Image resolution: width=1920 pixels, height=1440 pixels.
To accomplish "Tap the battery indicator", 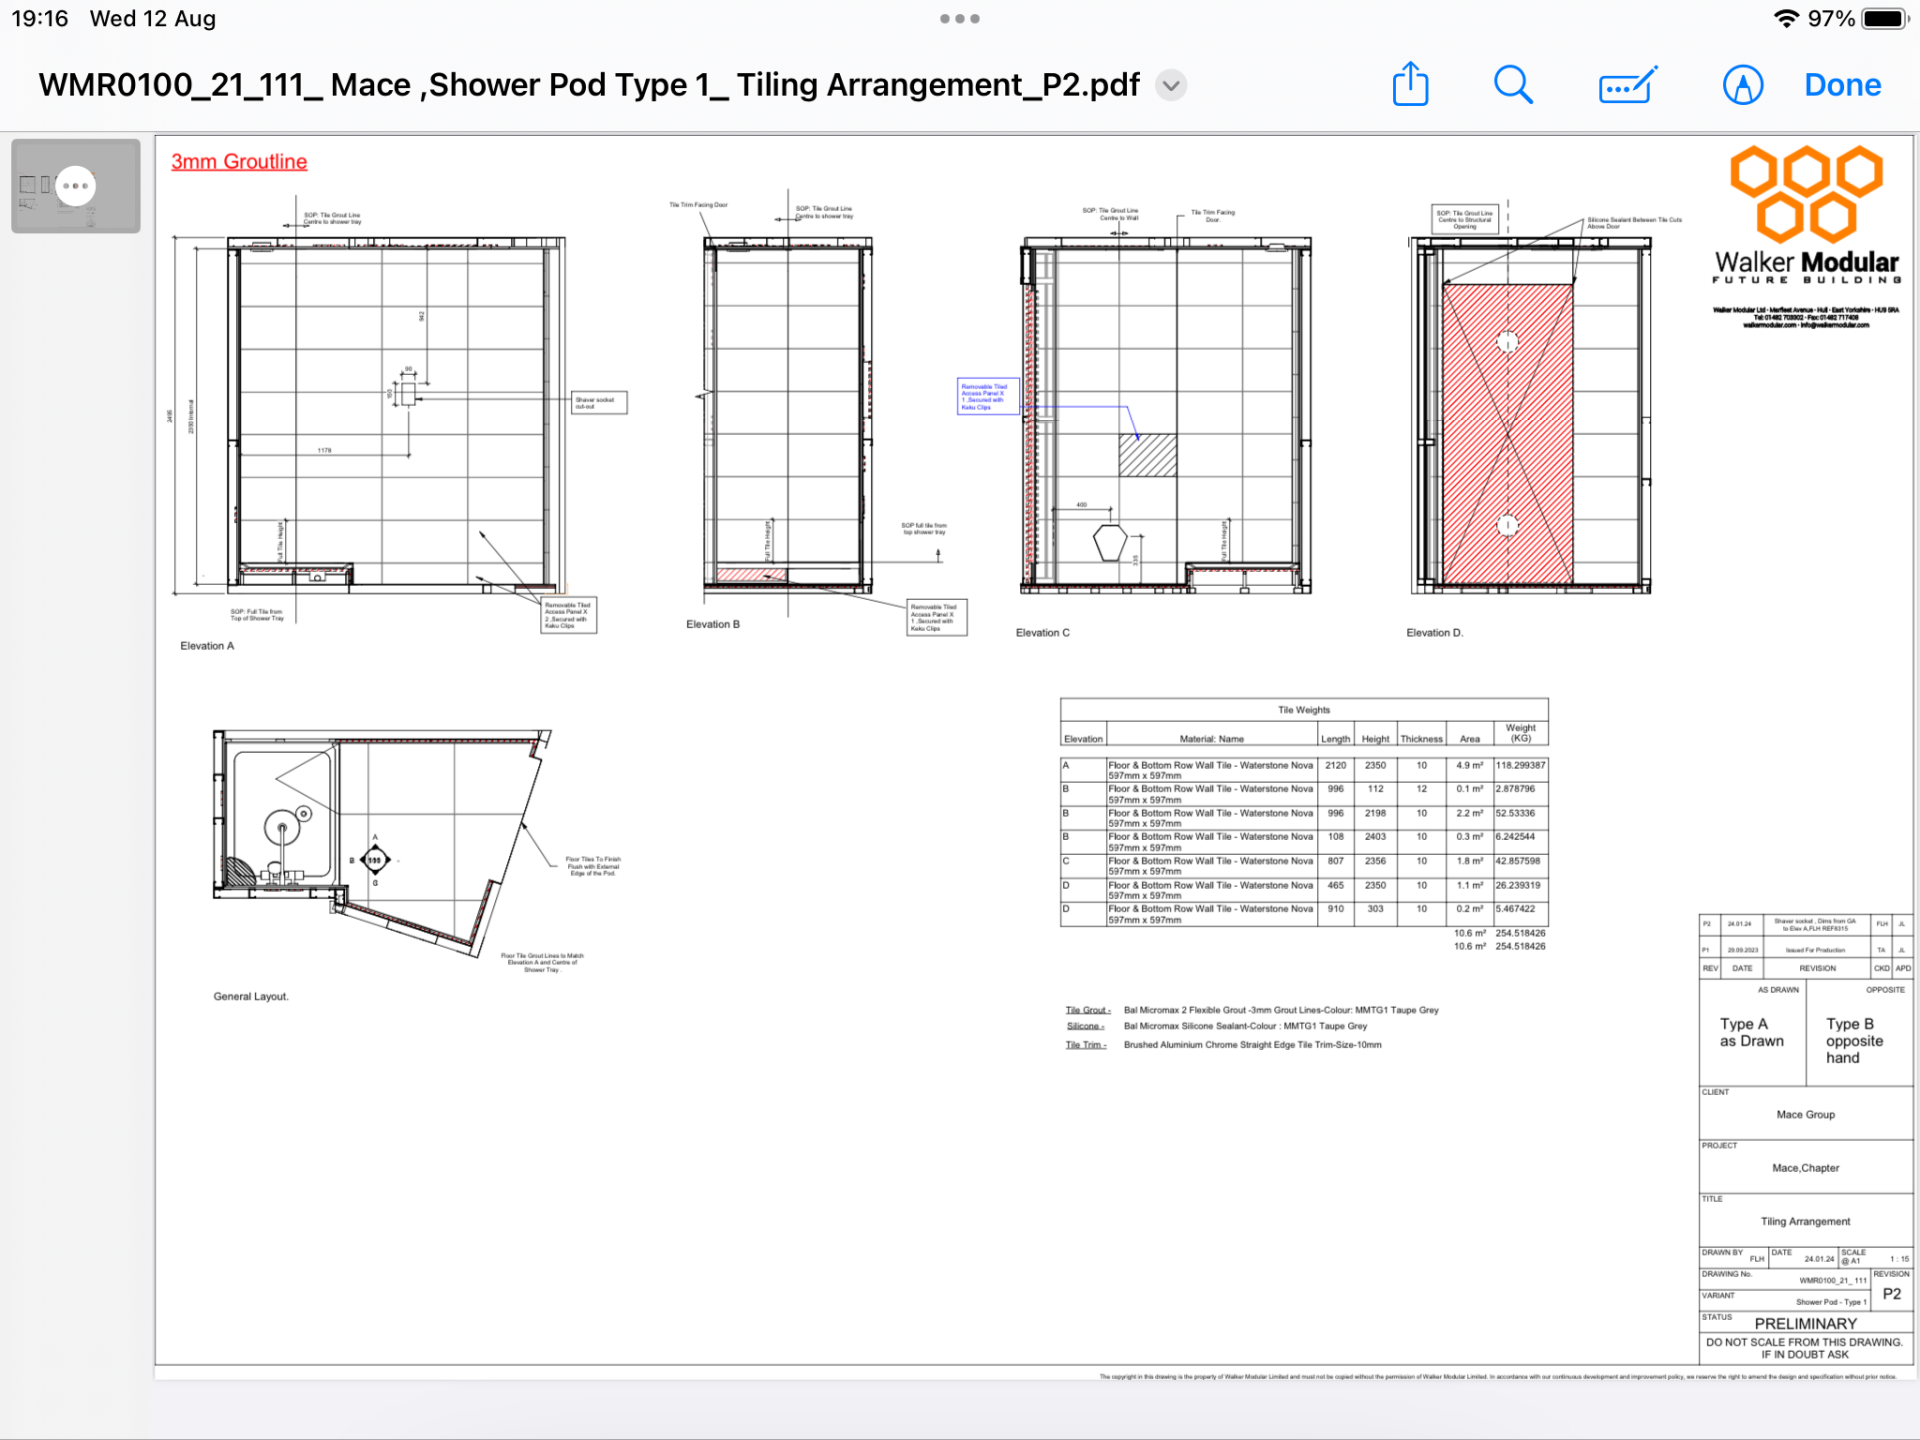I will tap(1885, 18).
